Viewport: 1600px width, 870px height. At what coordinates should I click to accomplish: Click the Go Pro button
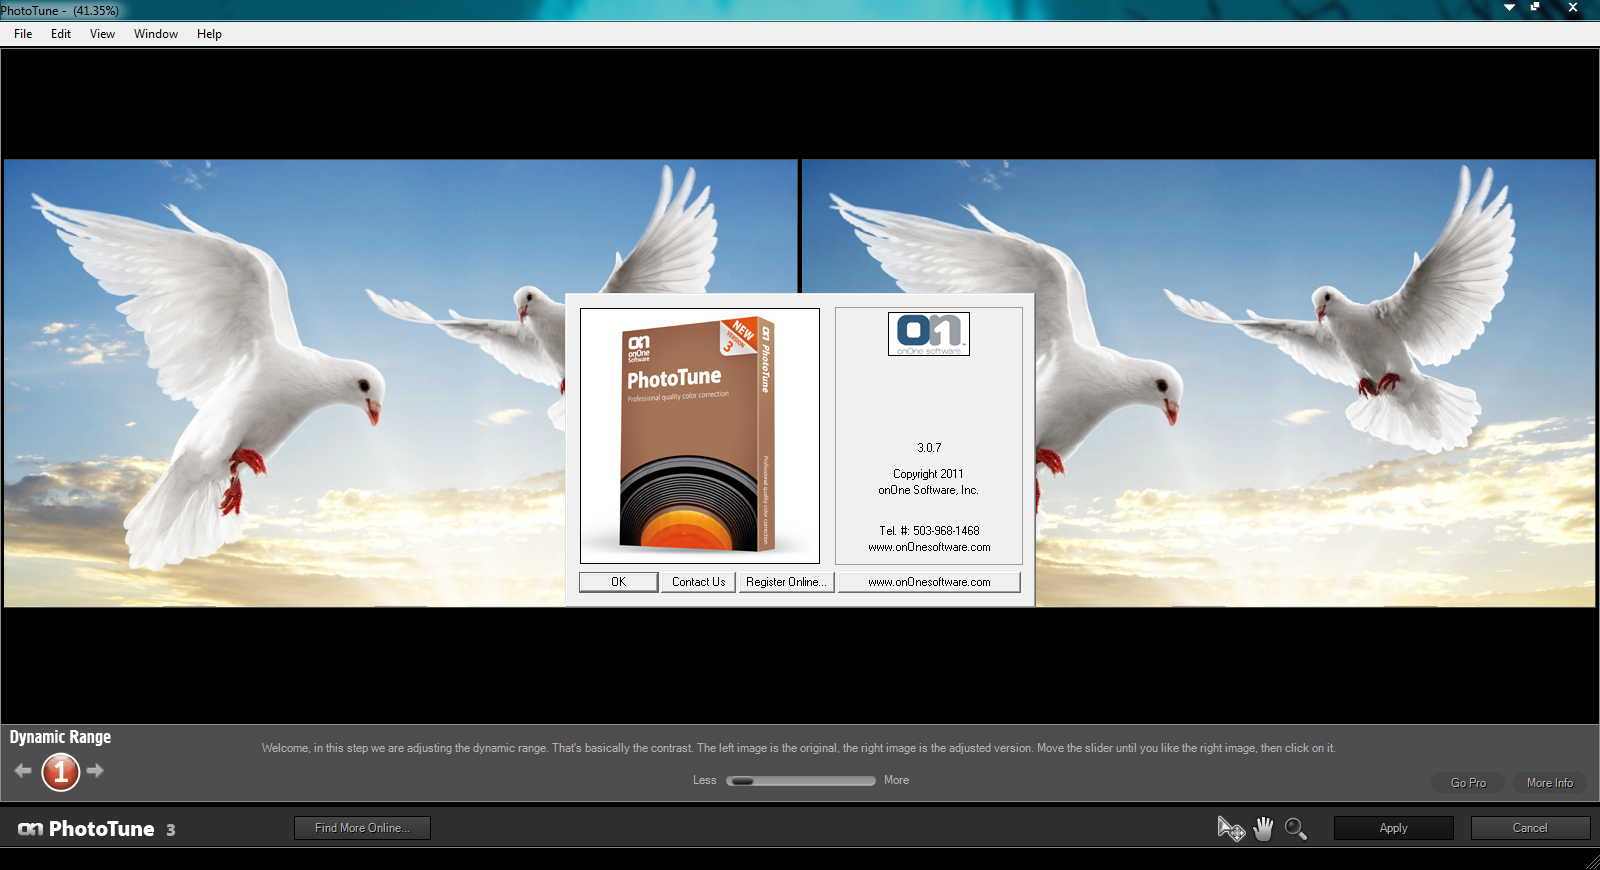coord(1468,783)
